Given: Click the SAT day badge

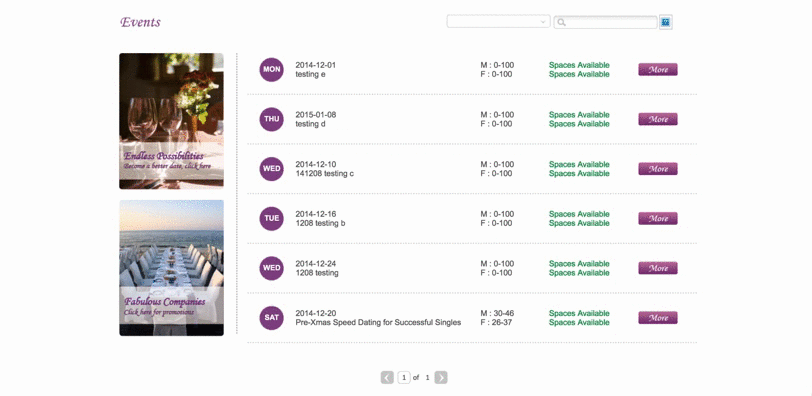Looking at the screenshot, I should coord(271,318).
